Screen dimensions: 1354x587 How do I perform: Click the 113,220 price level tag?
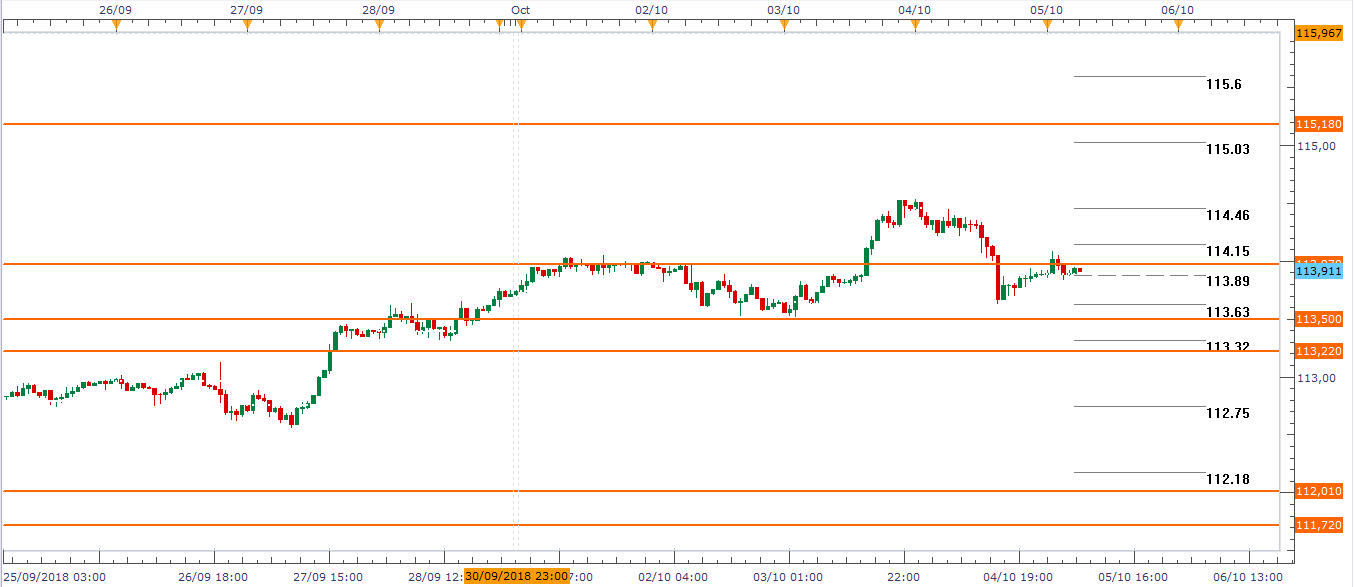(x=1318, y=351)
